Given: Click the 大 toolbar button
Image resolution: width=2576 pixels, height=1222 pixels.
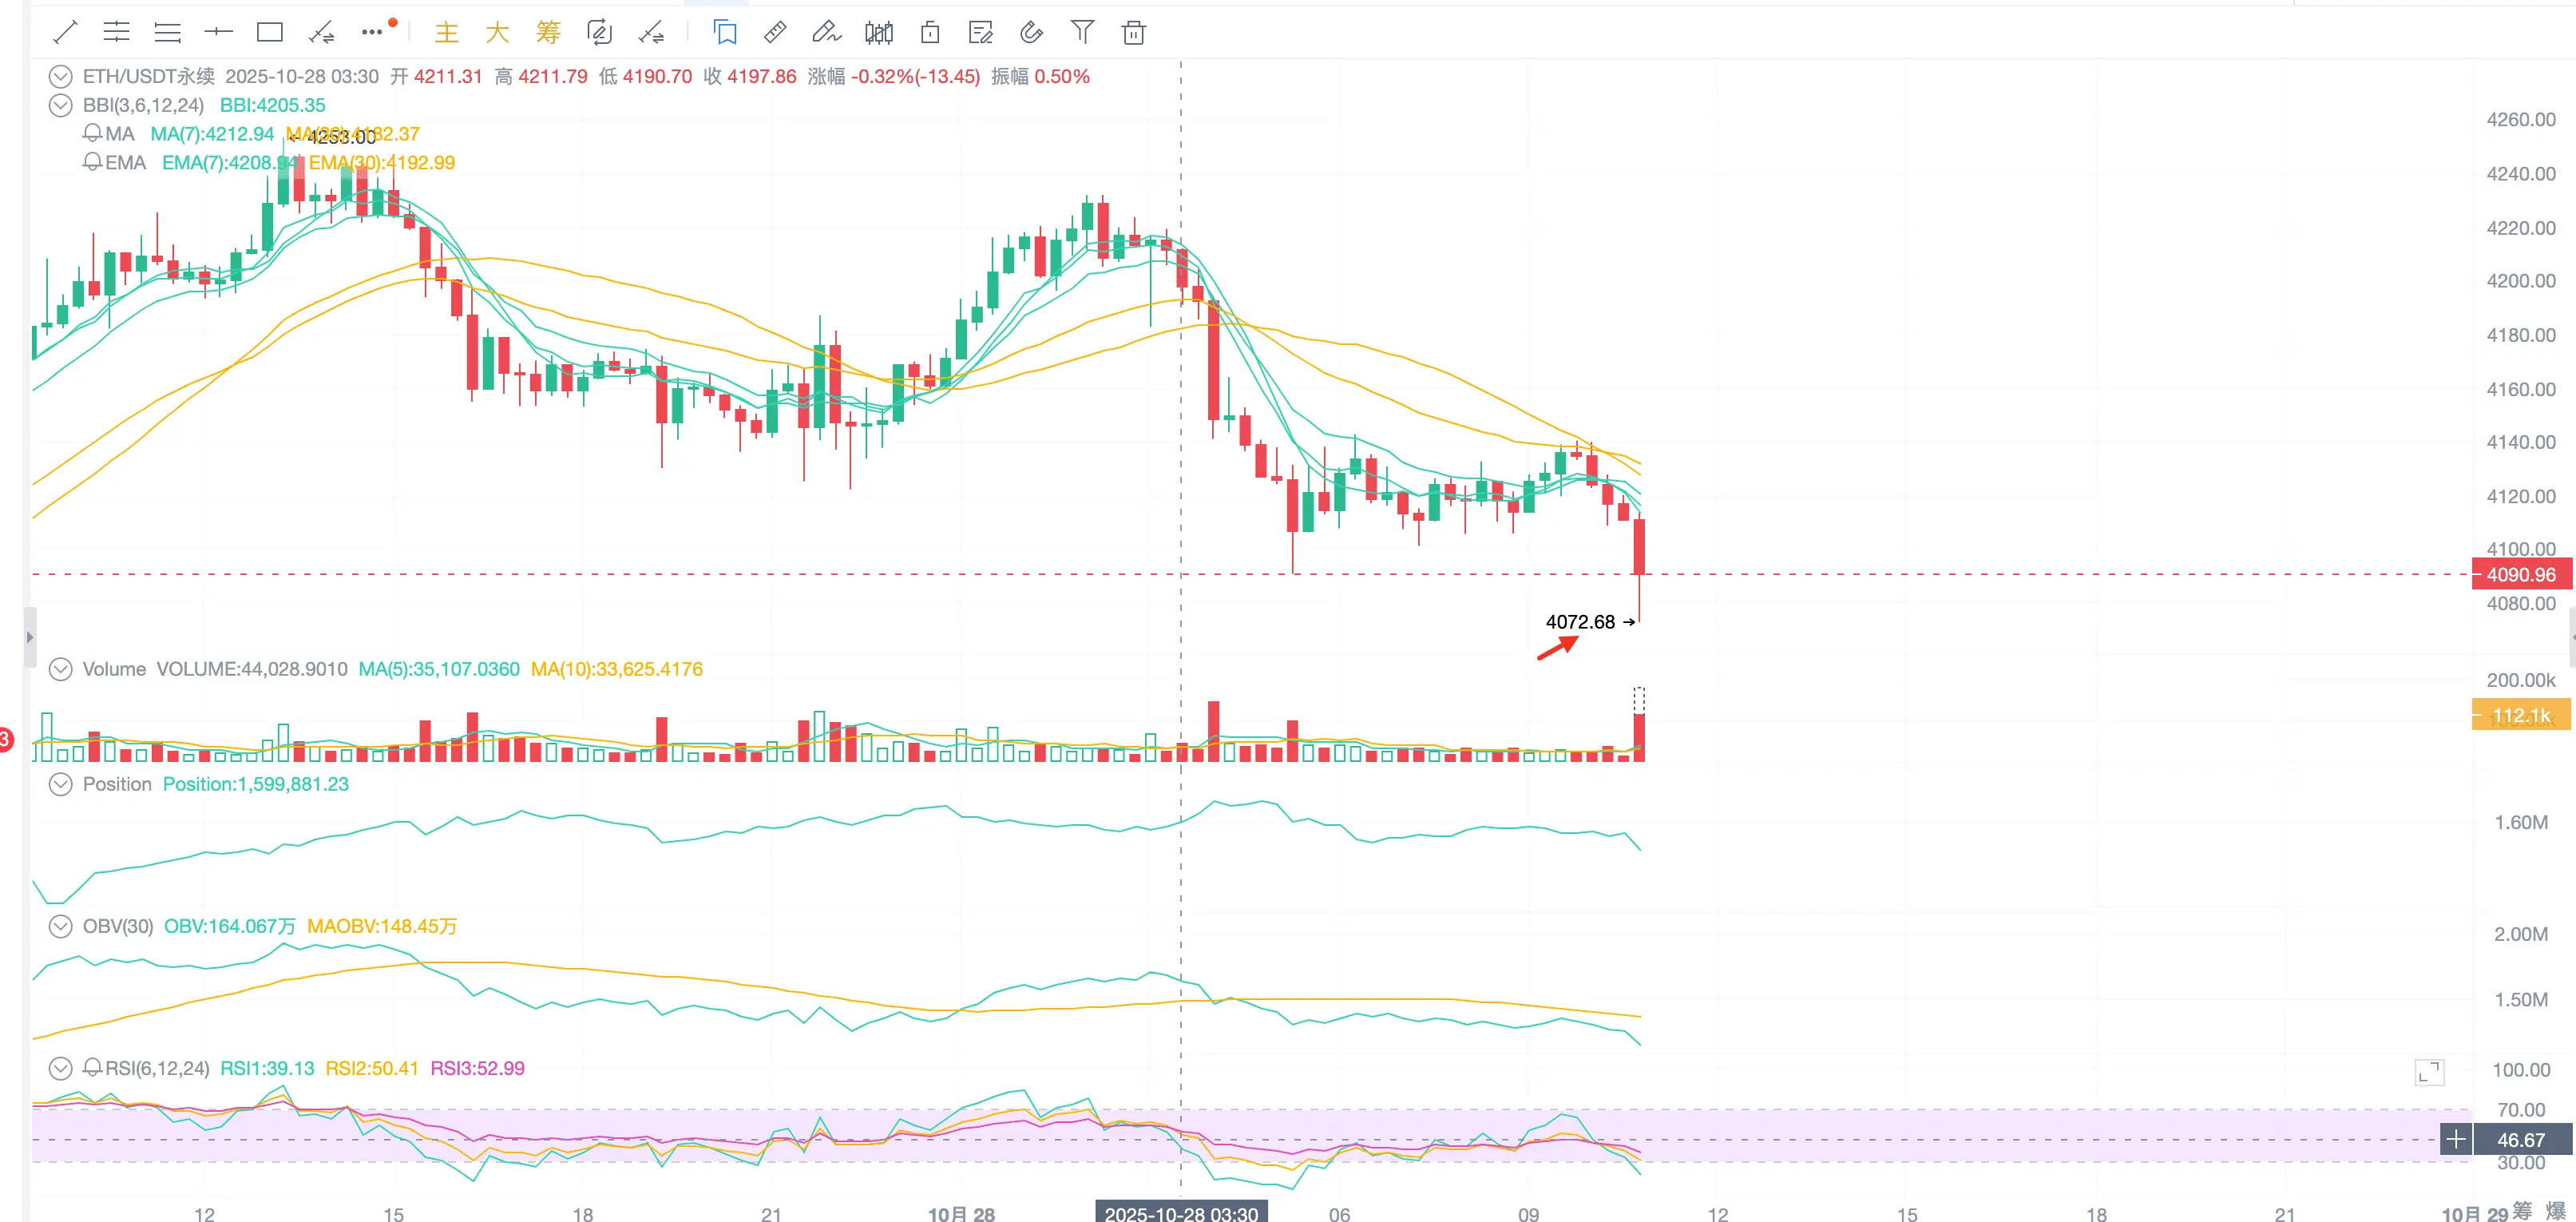Looking at the screenshot, I should coord(497,33).
